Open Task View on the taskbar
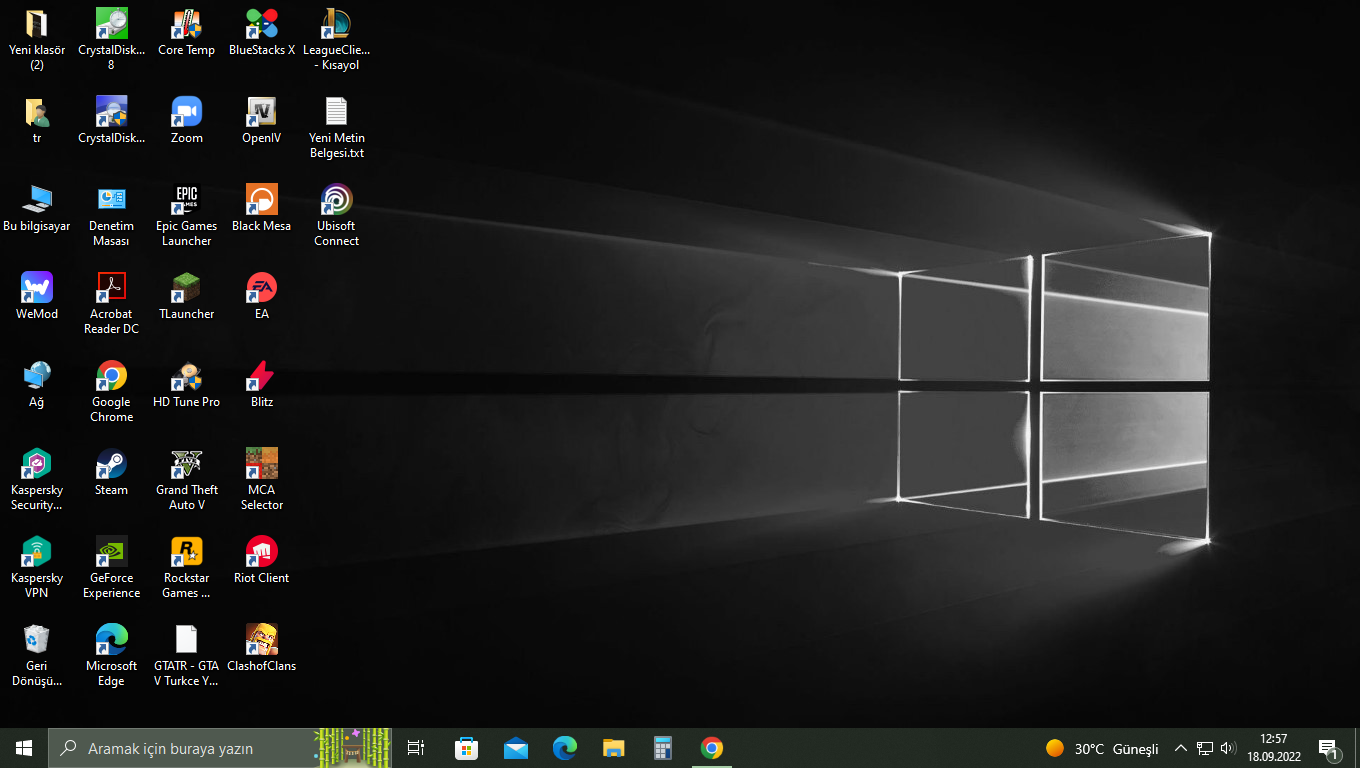The width and height of the screenshot is (1360, 768). click(x=416, y=748)
